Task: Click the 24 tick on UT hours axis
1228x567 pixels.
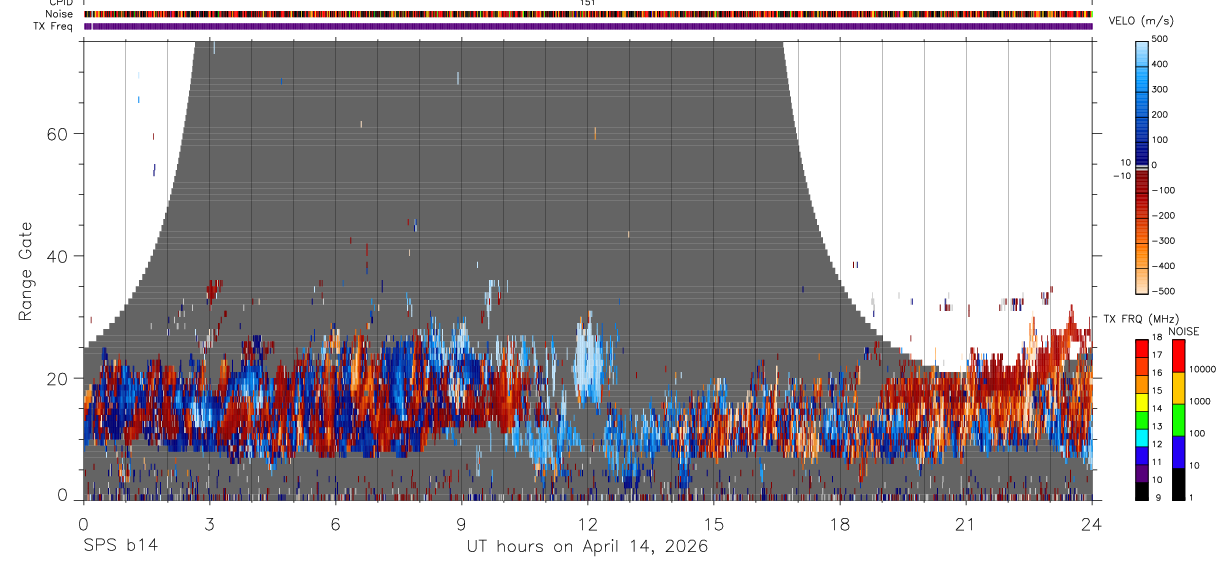Action: 1092,523
